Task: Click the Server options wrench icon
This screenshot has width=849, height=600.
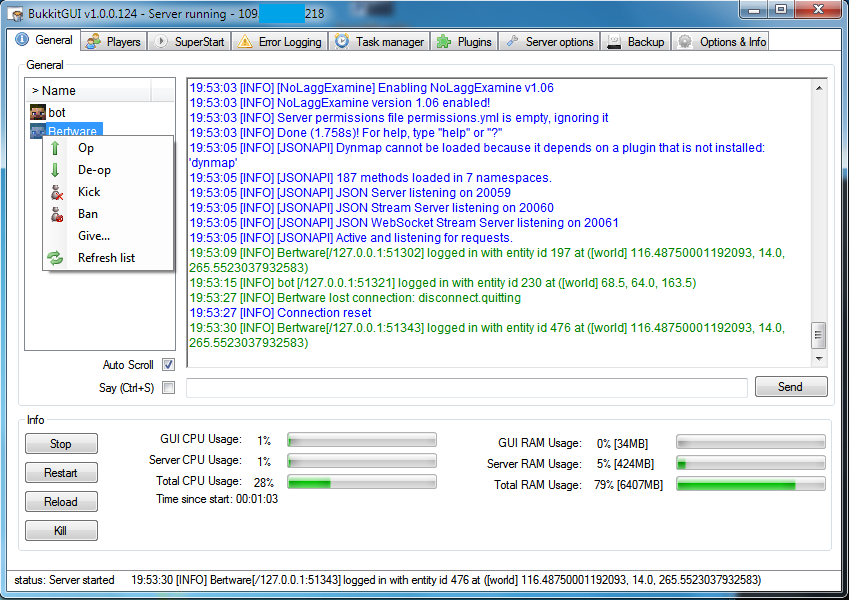Action: [512, 41]
